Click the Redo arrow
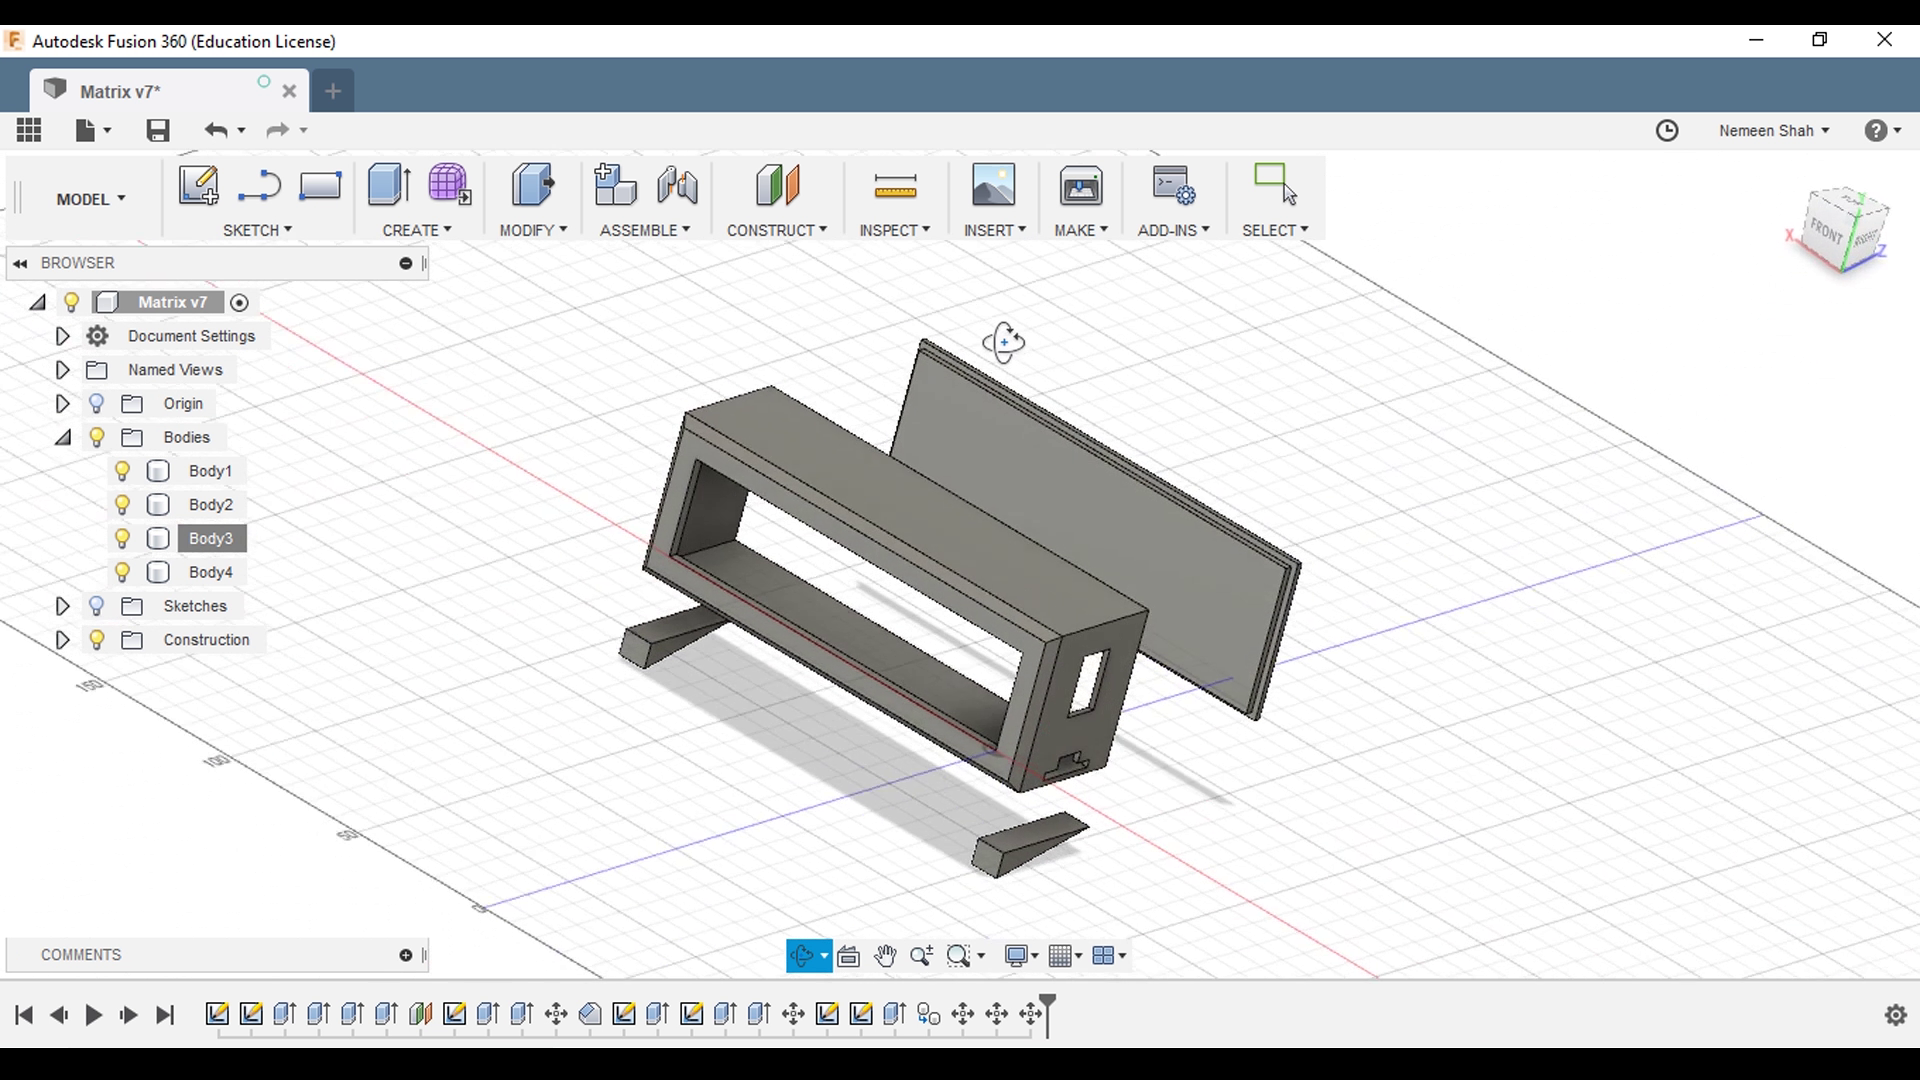Viewport: 1920px width, 1080px height. click(277, 130)
